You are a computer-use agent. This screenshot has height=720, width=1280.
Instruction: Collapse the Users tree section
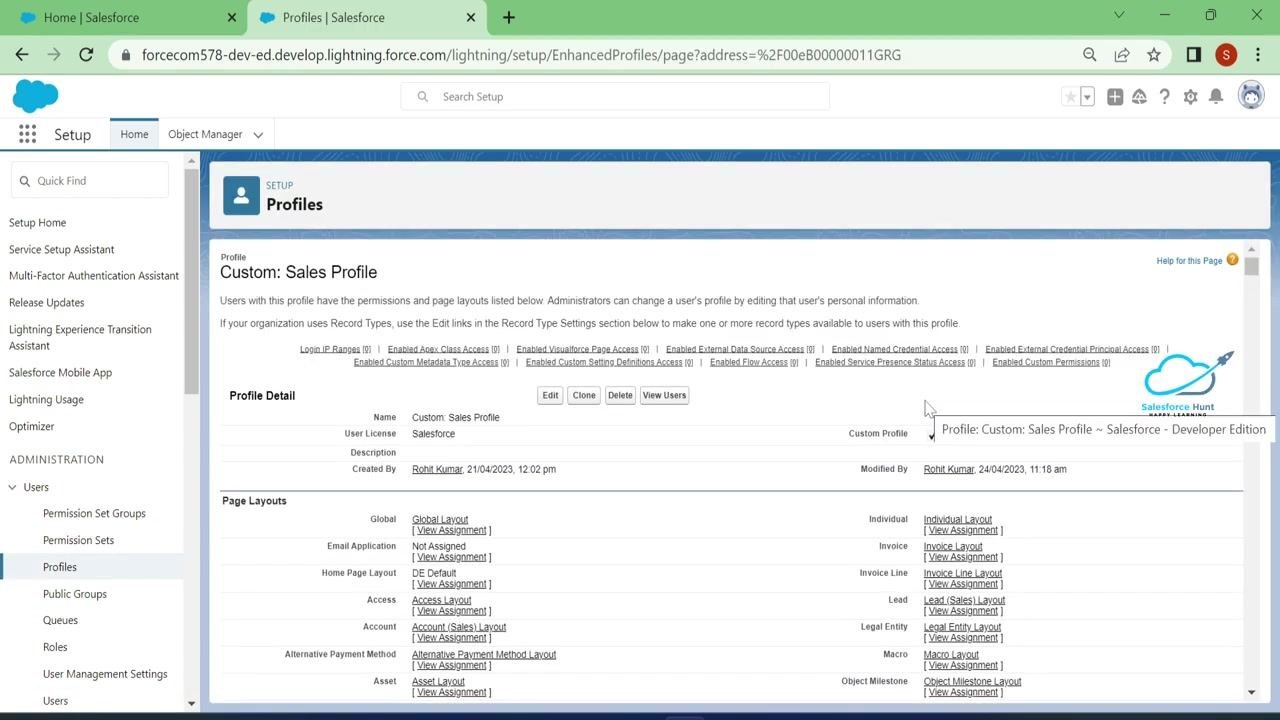(x=13, y=487)
